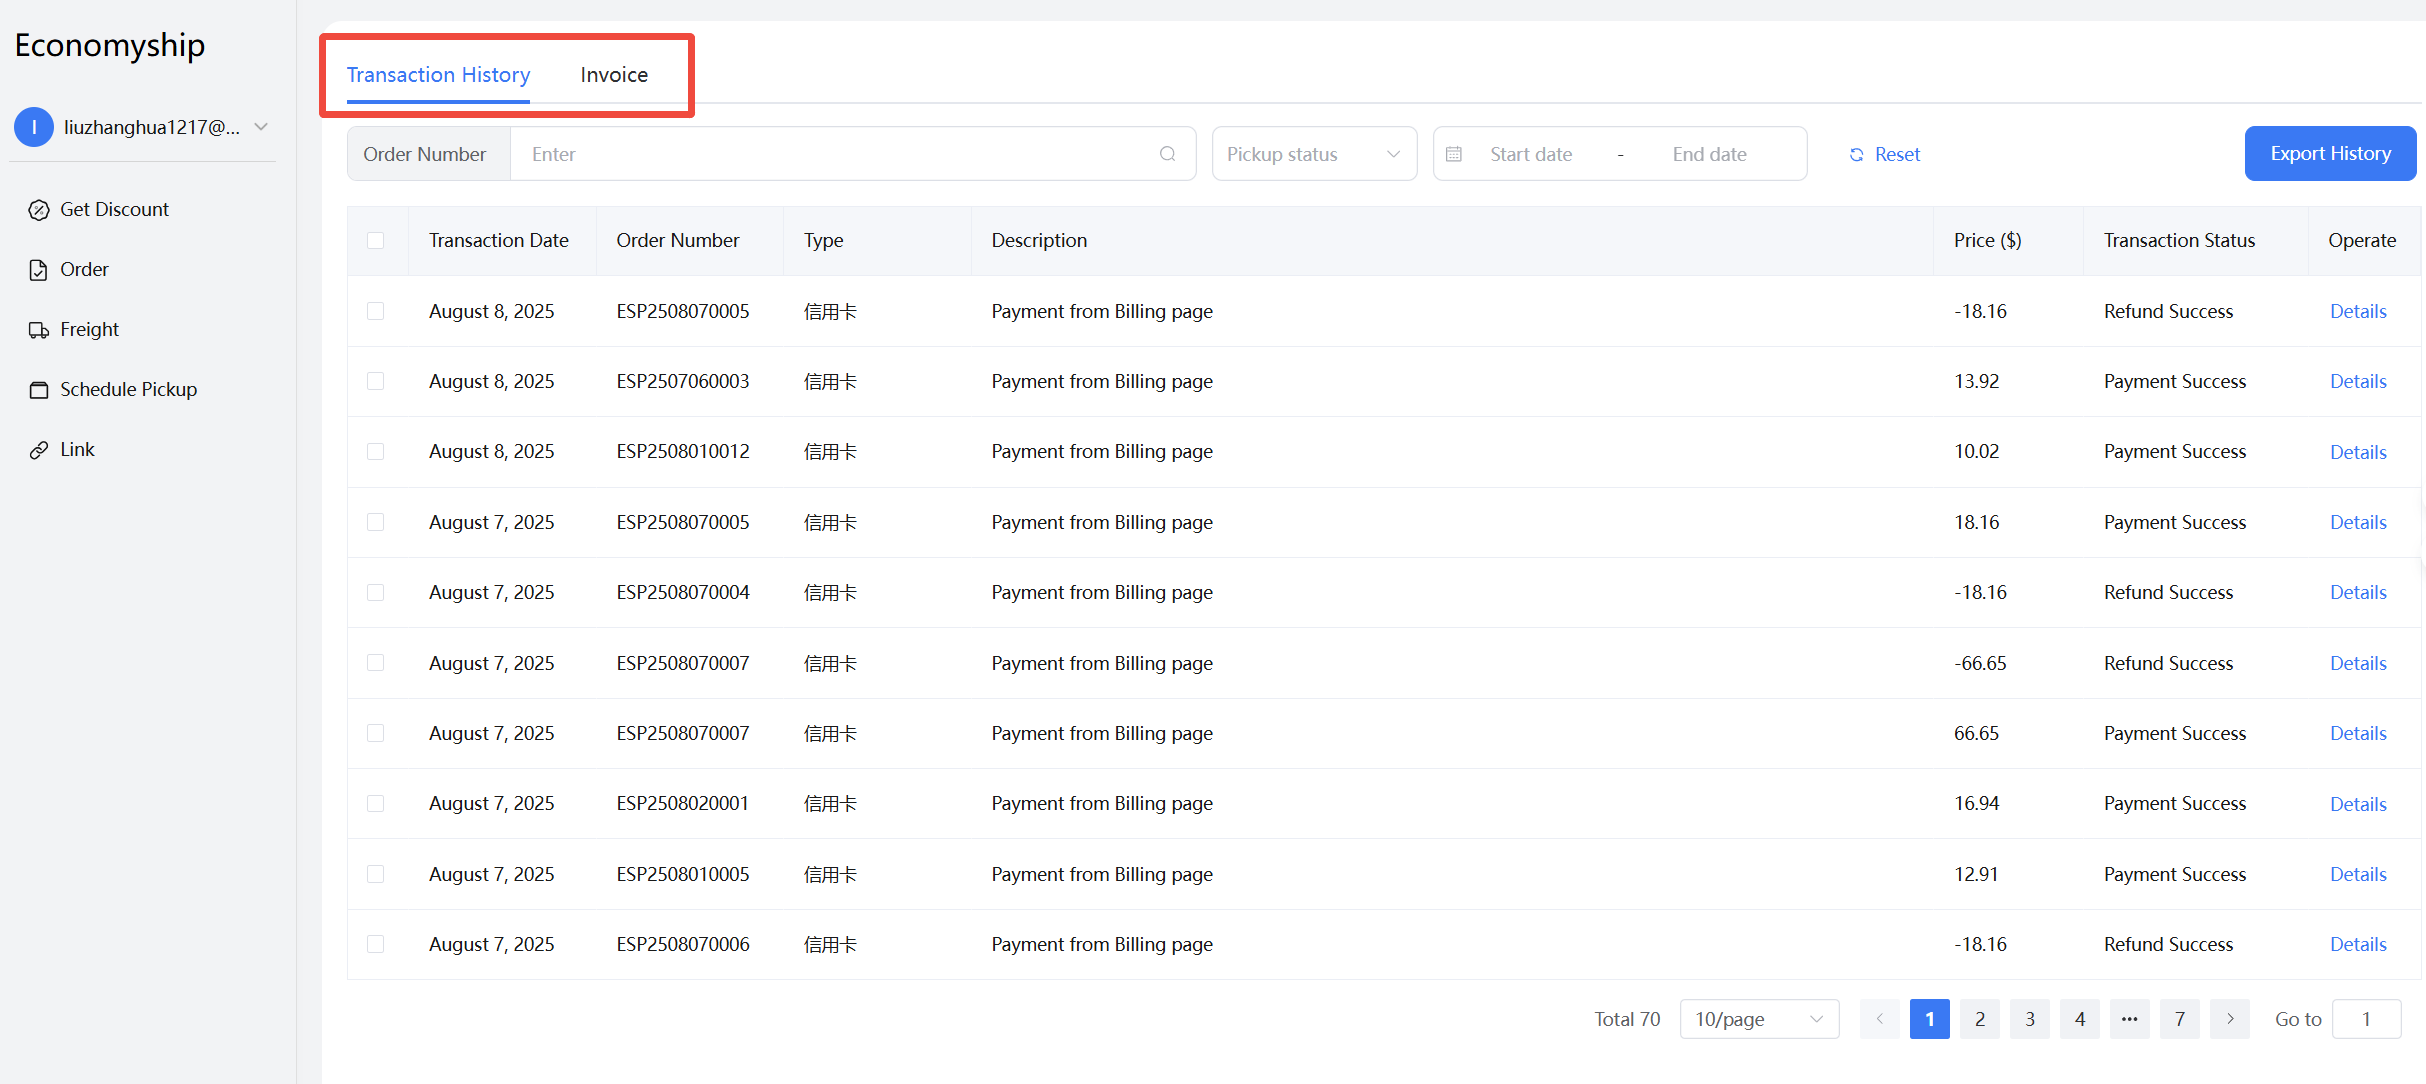The height and width of the screenshot is (1084, 2426).
Task: Open the 10/page size selector
Action: pyautogui.click(x=1758, y=1019)
